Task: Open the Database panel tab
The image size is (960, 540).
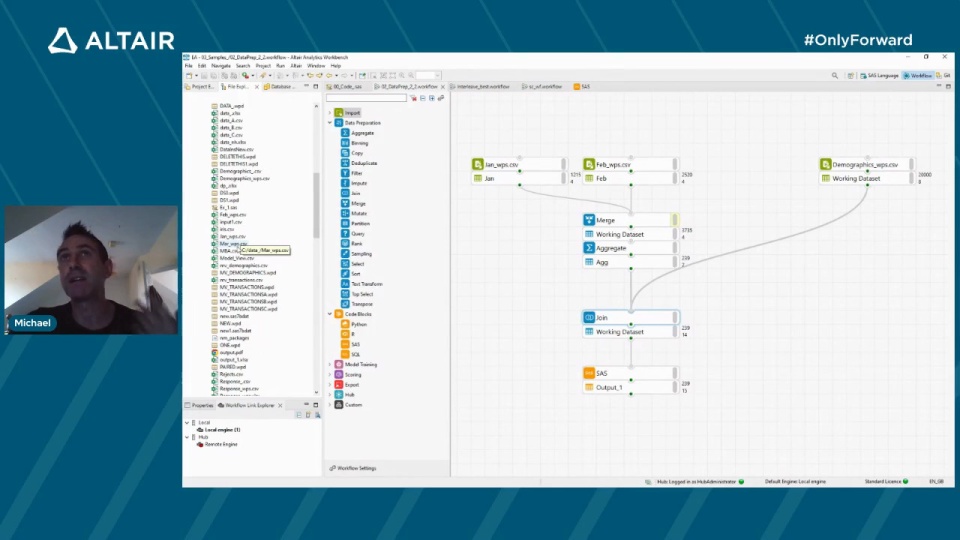Action: (x=279, y=87)
